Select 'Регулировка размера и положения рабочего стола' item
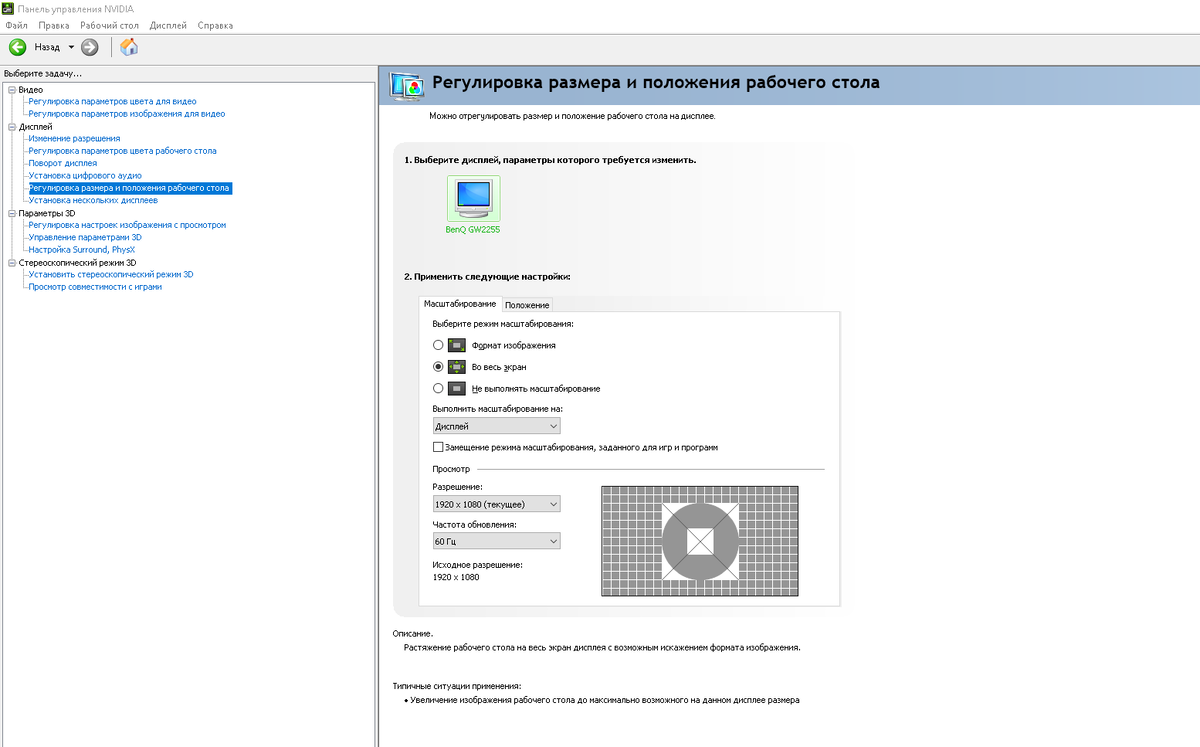 click(x=130, y=188)
